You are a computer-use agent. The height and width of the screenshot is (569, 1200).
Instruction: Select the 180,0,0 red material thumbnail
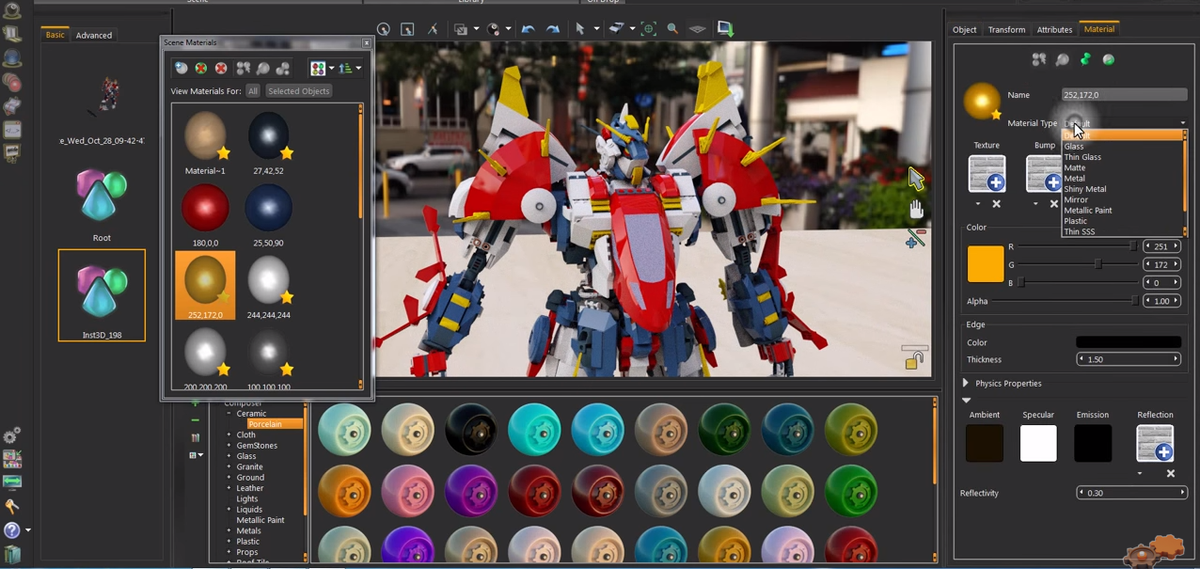pyautogui.click(x=205, y=209)
